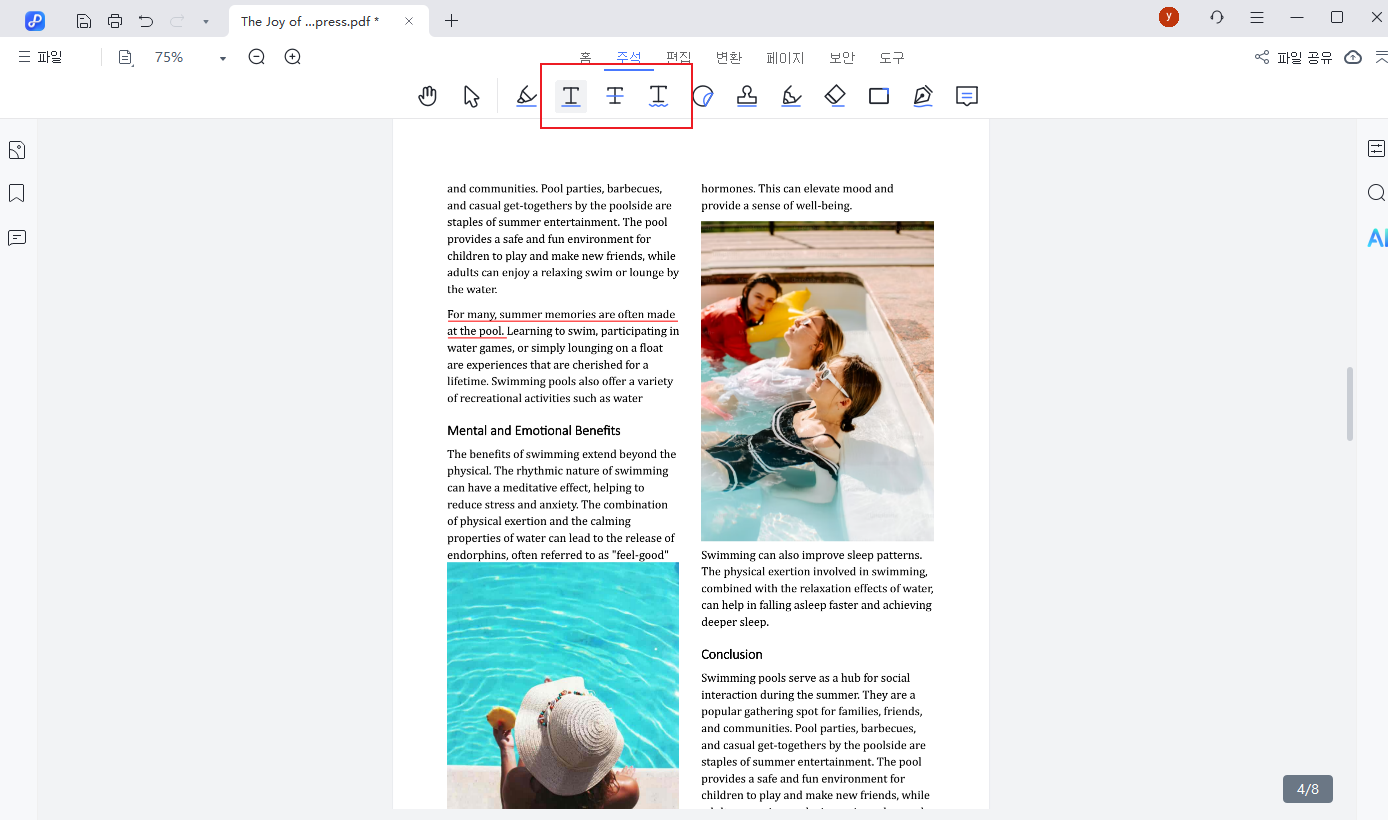Switch to the 보안 tab
The width and height of the screenshot is (1388, 820).
[x=842, y=58]
